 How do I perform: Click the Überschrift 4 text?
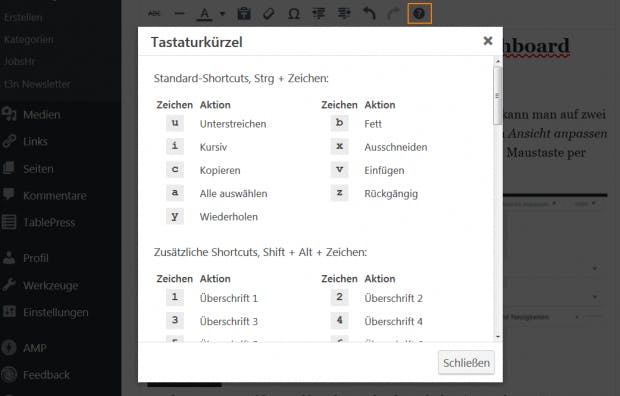click(x=393, y=321)
